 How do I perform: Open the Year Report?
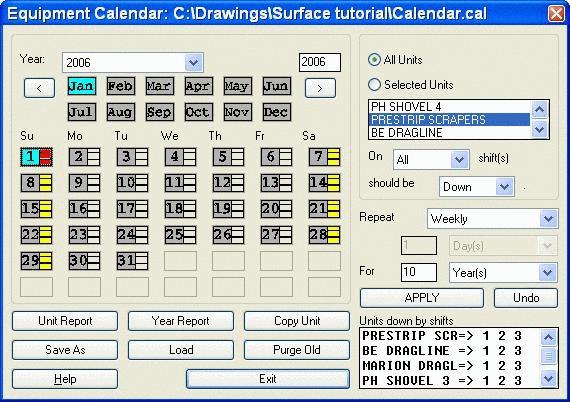pyautogui.click(x=181, y=321)
